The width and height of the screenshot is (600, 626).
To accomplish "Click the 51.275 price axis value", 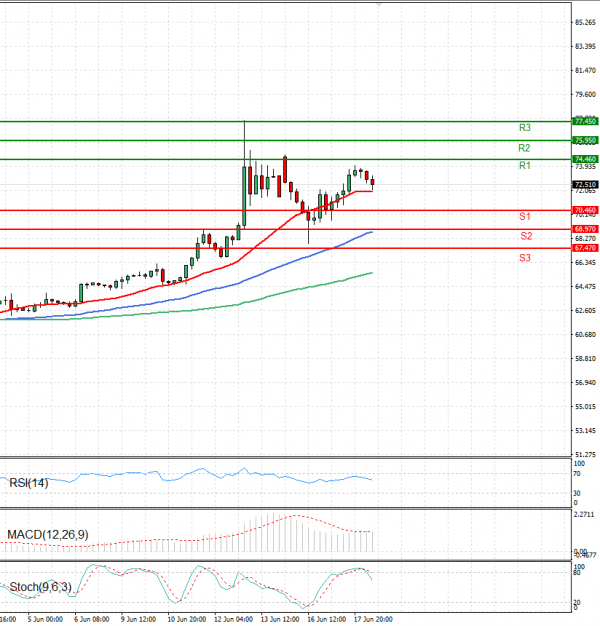I will tap(585, 454).
